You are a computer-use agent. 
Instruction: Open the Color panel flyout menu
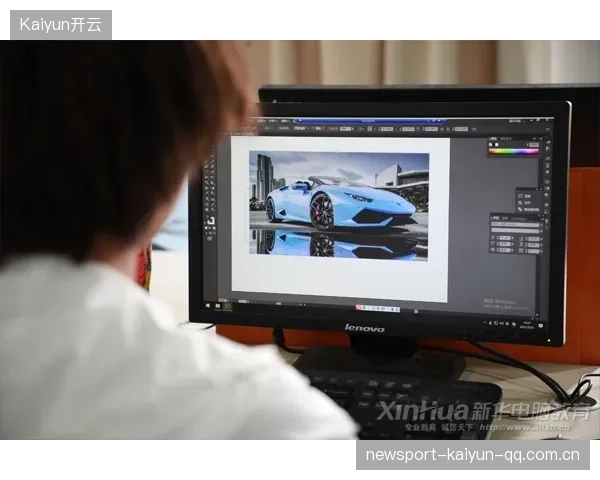540,139
